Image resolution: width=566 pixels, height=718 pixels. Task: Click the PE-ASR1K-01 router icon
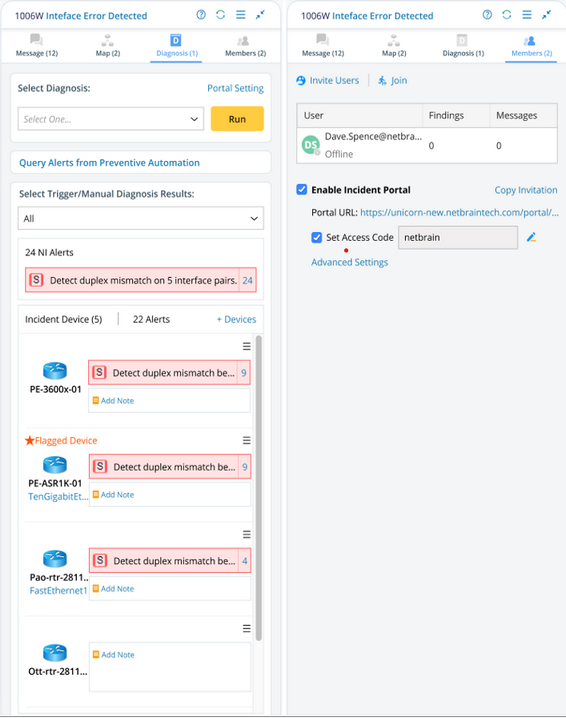point(55,465)
